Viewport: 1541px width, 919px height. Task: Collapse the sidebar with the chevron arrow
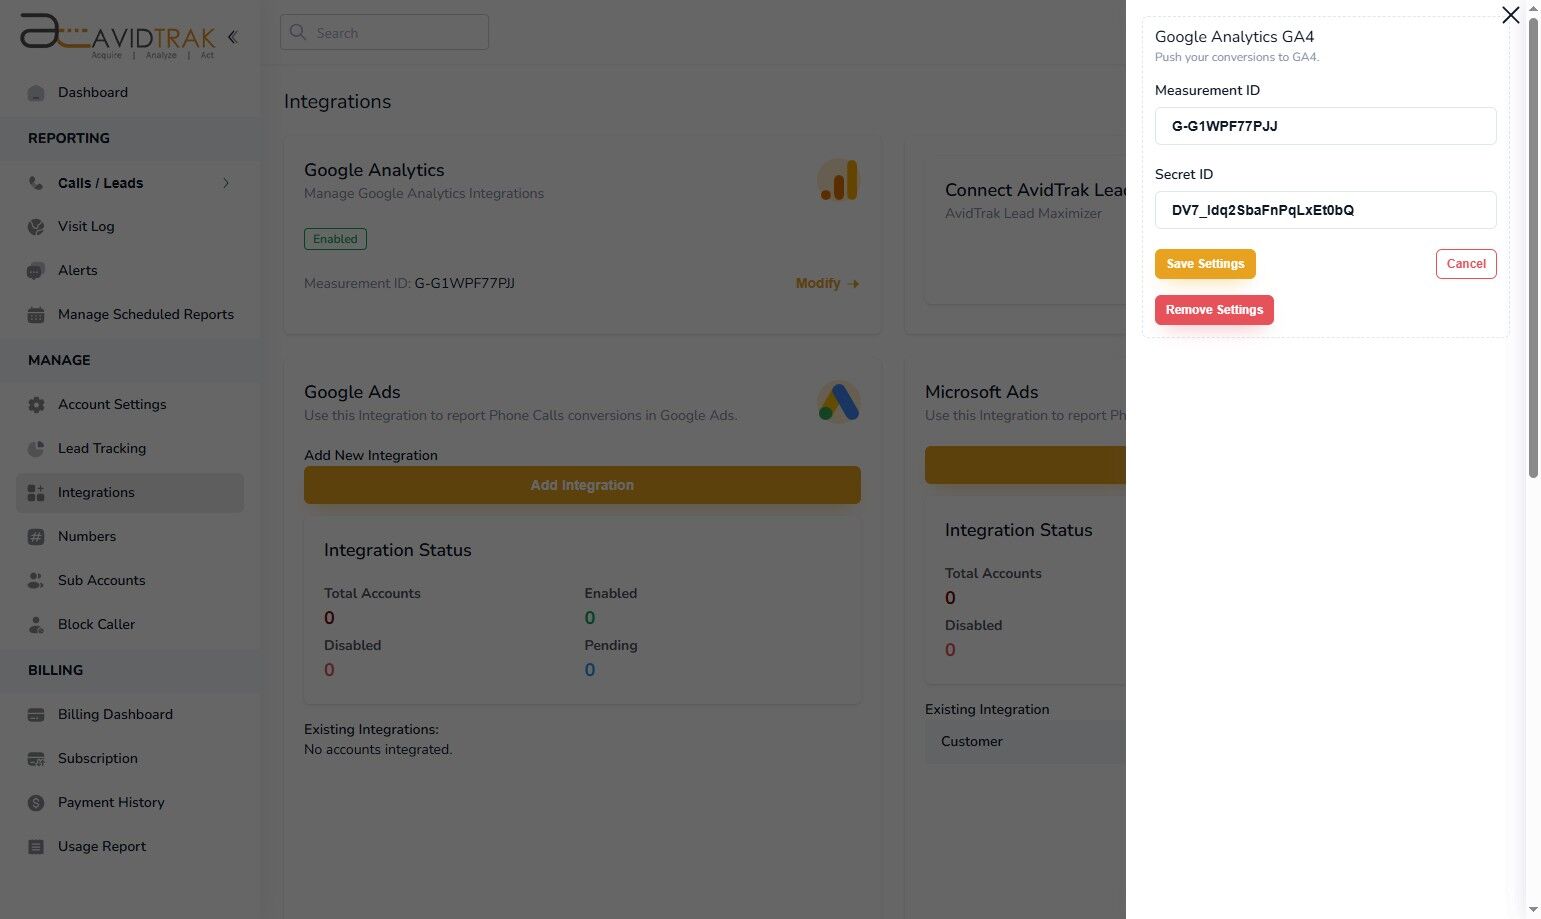click(233, 36)
